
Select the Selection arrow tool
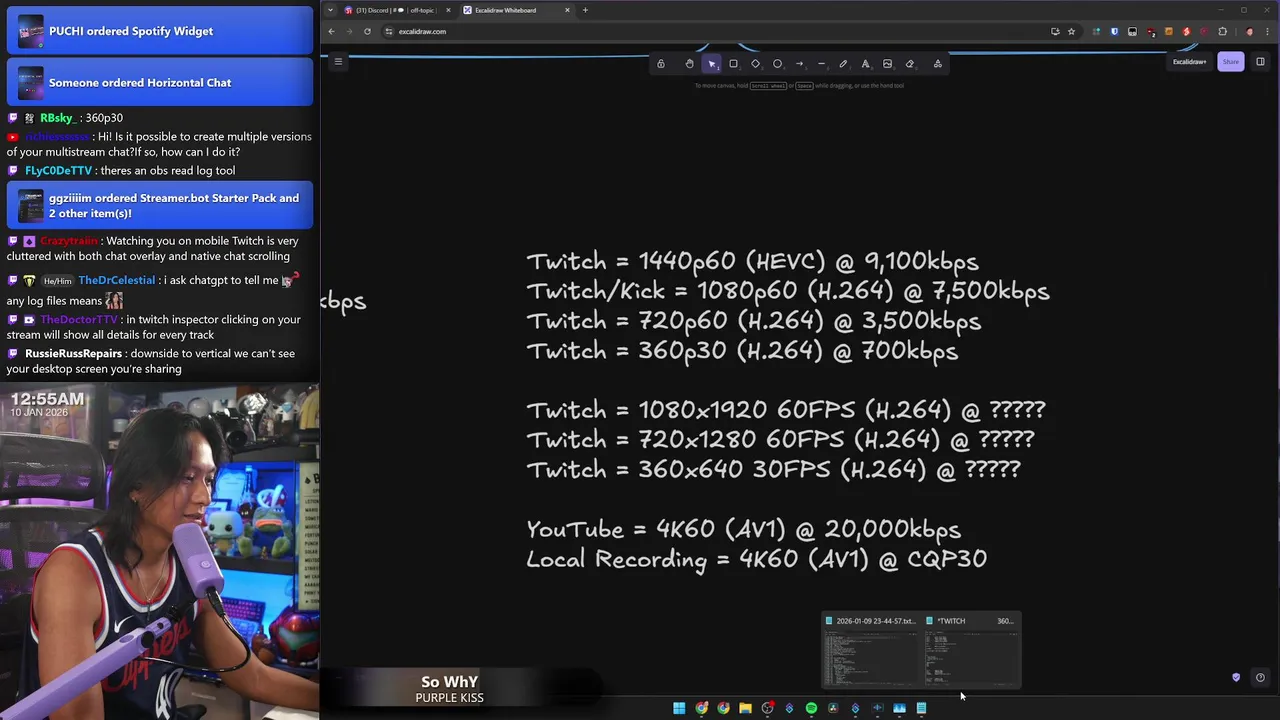pos(711,64)
